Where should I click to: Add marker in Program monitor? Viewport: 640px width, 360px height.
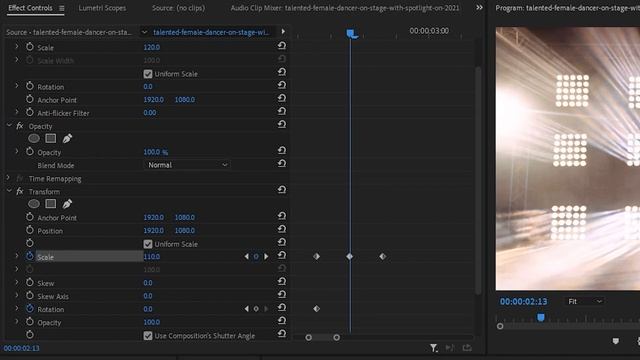(x=616, y=341)
